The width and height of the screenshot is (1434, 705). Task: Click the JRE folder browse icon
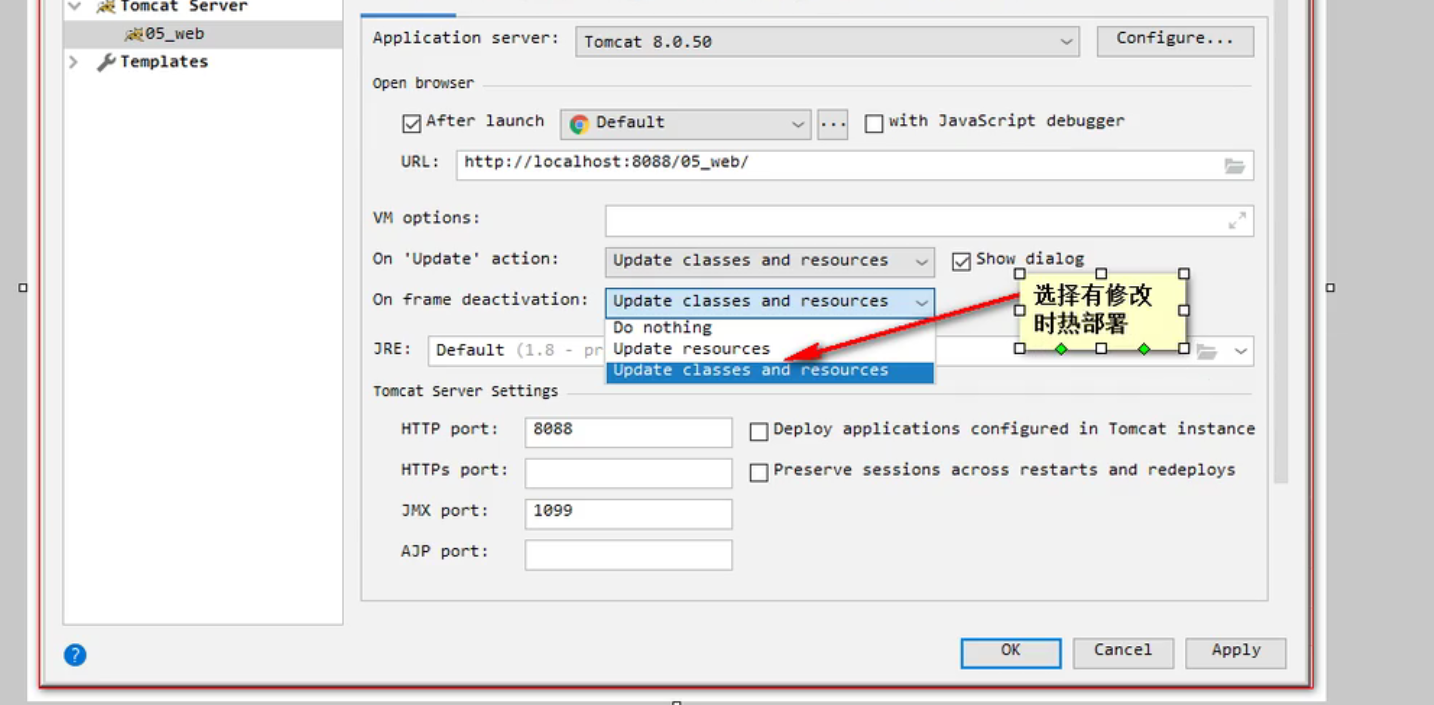click(x=1208, y=351)
